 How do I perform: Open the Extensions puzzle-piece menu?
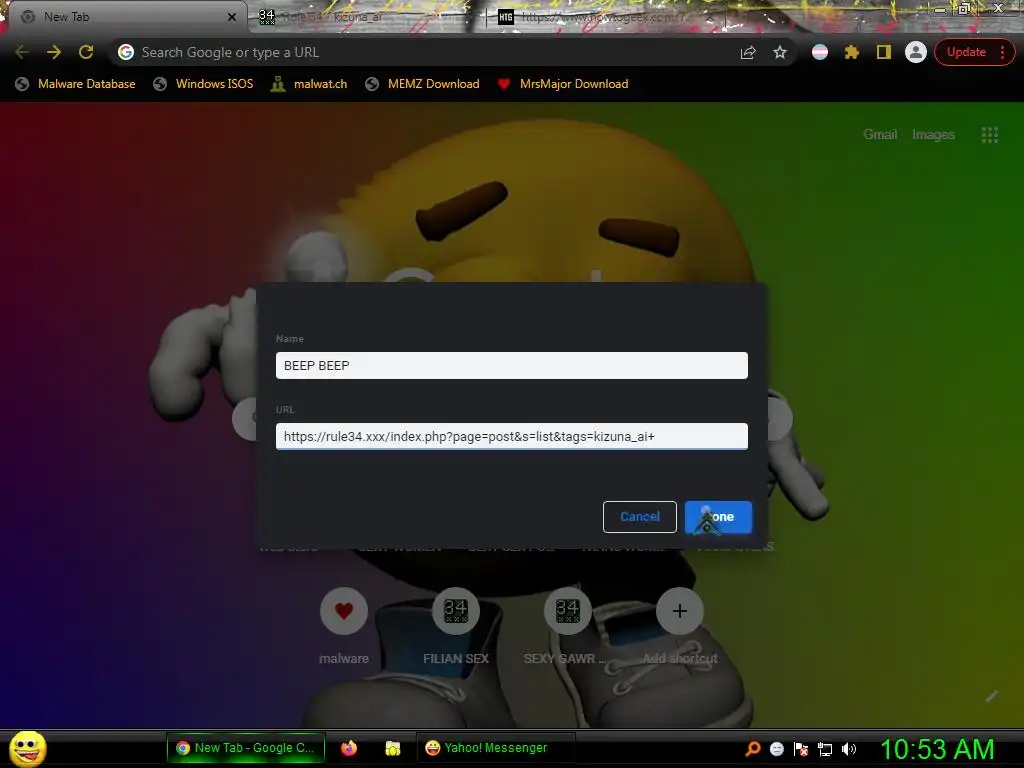coord(852,52)
